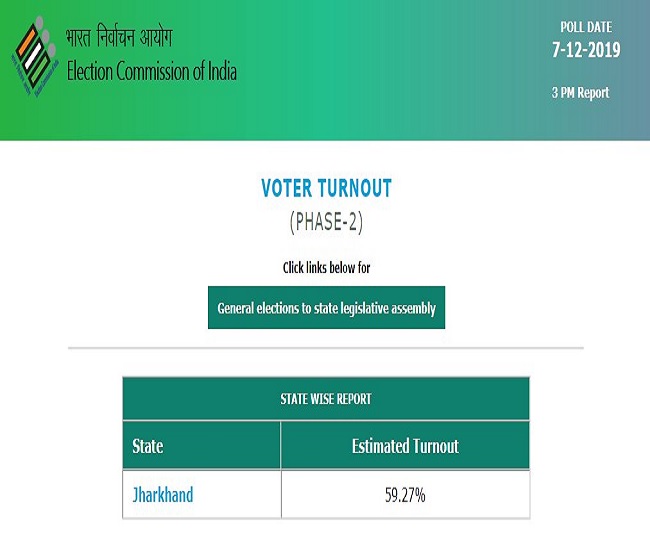
Task: Click the 'Click links below for' text
Action: click(x=326, y=267)
